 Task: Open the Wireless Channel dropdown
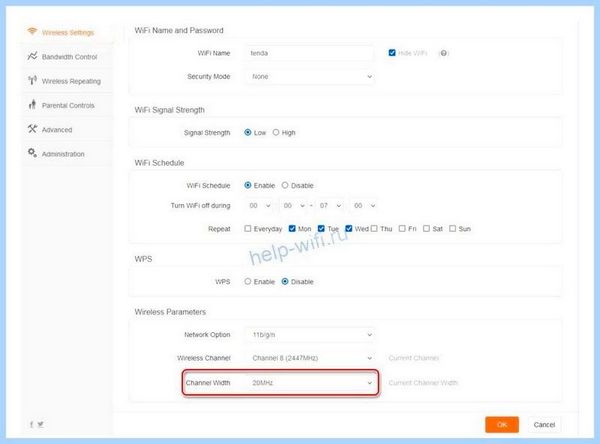pyautogui.click(x=310, y=358)
